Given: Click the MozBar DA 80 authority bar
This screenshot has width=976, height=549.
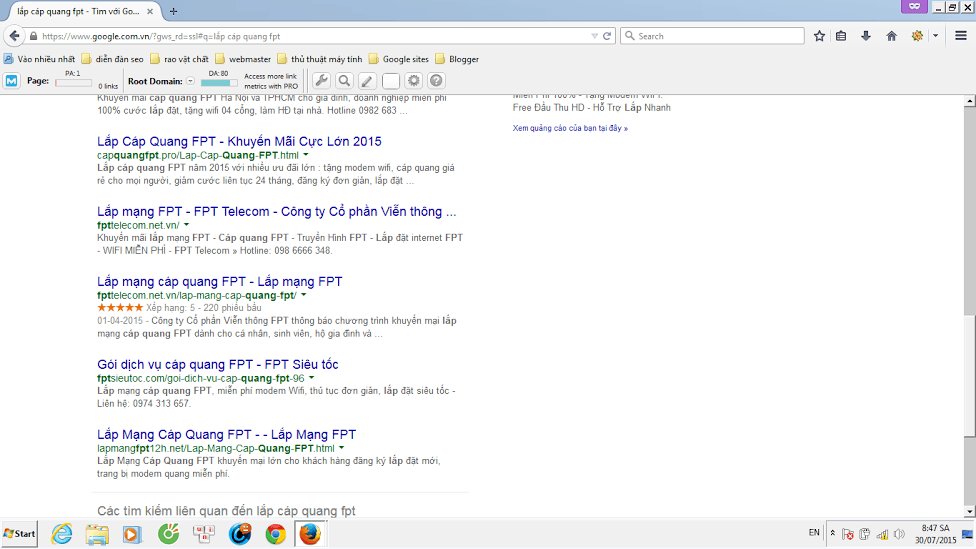Looking at the screenshot, I should [x=218, y=83].
